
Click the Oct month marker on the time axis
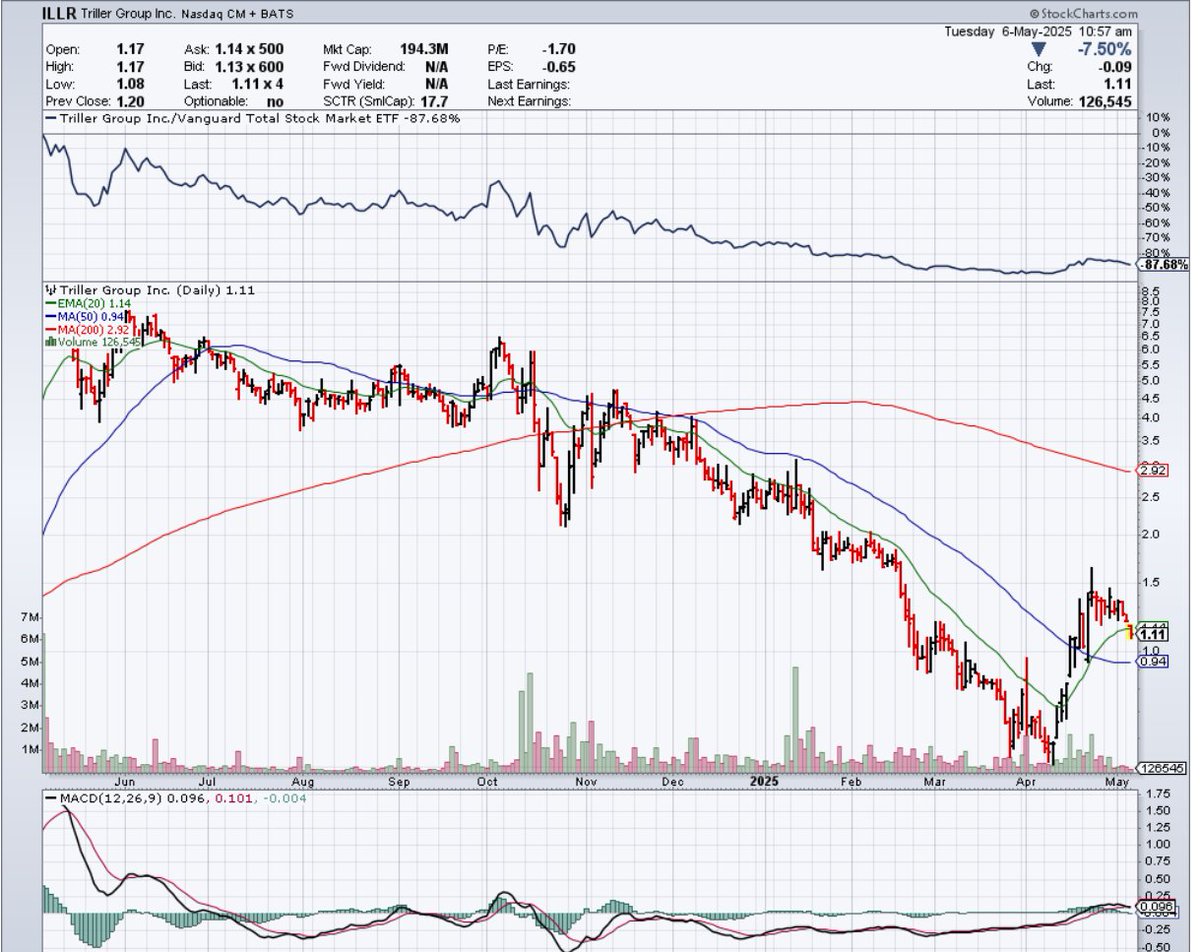tap(489, 783)
